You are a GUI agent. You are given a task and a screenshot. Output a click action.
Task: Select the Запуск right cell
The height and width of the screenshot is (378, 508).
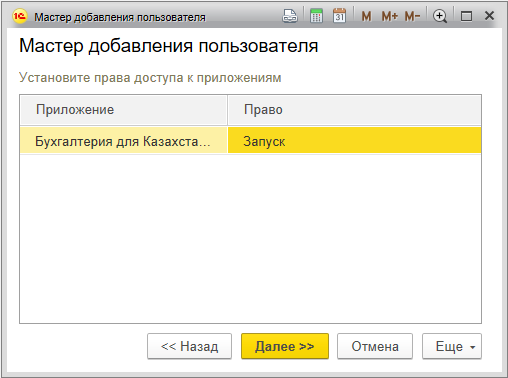click(354, 141)
